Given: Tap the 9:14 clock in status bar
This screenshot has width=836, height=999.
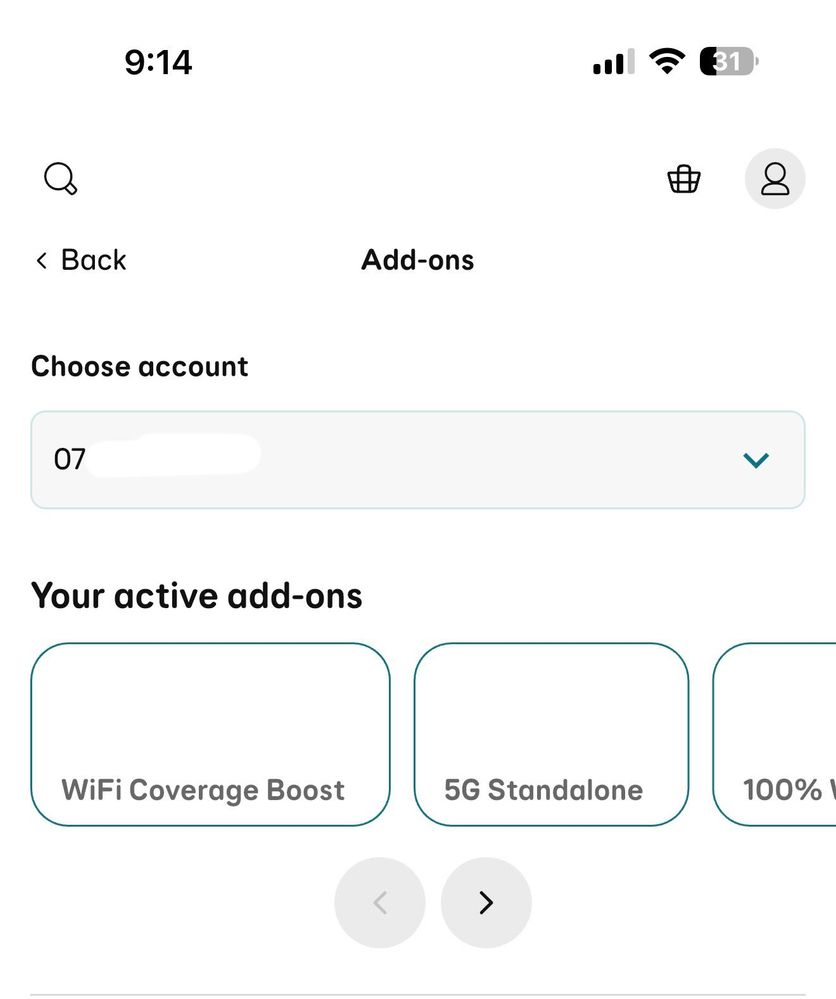Looking at the screenshot, I should click(x=158, y=62).
